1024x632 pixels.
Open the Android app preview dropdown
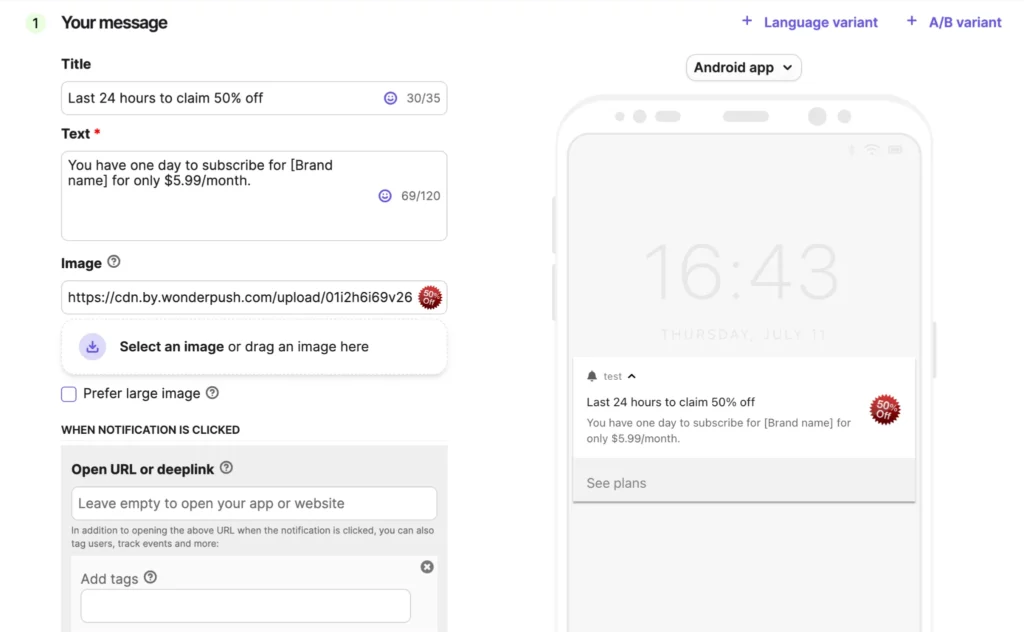coord(743,67)
